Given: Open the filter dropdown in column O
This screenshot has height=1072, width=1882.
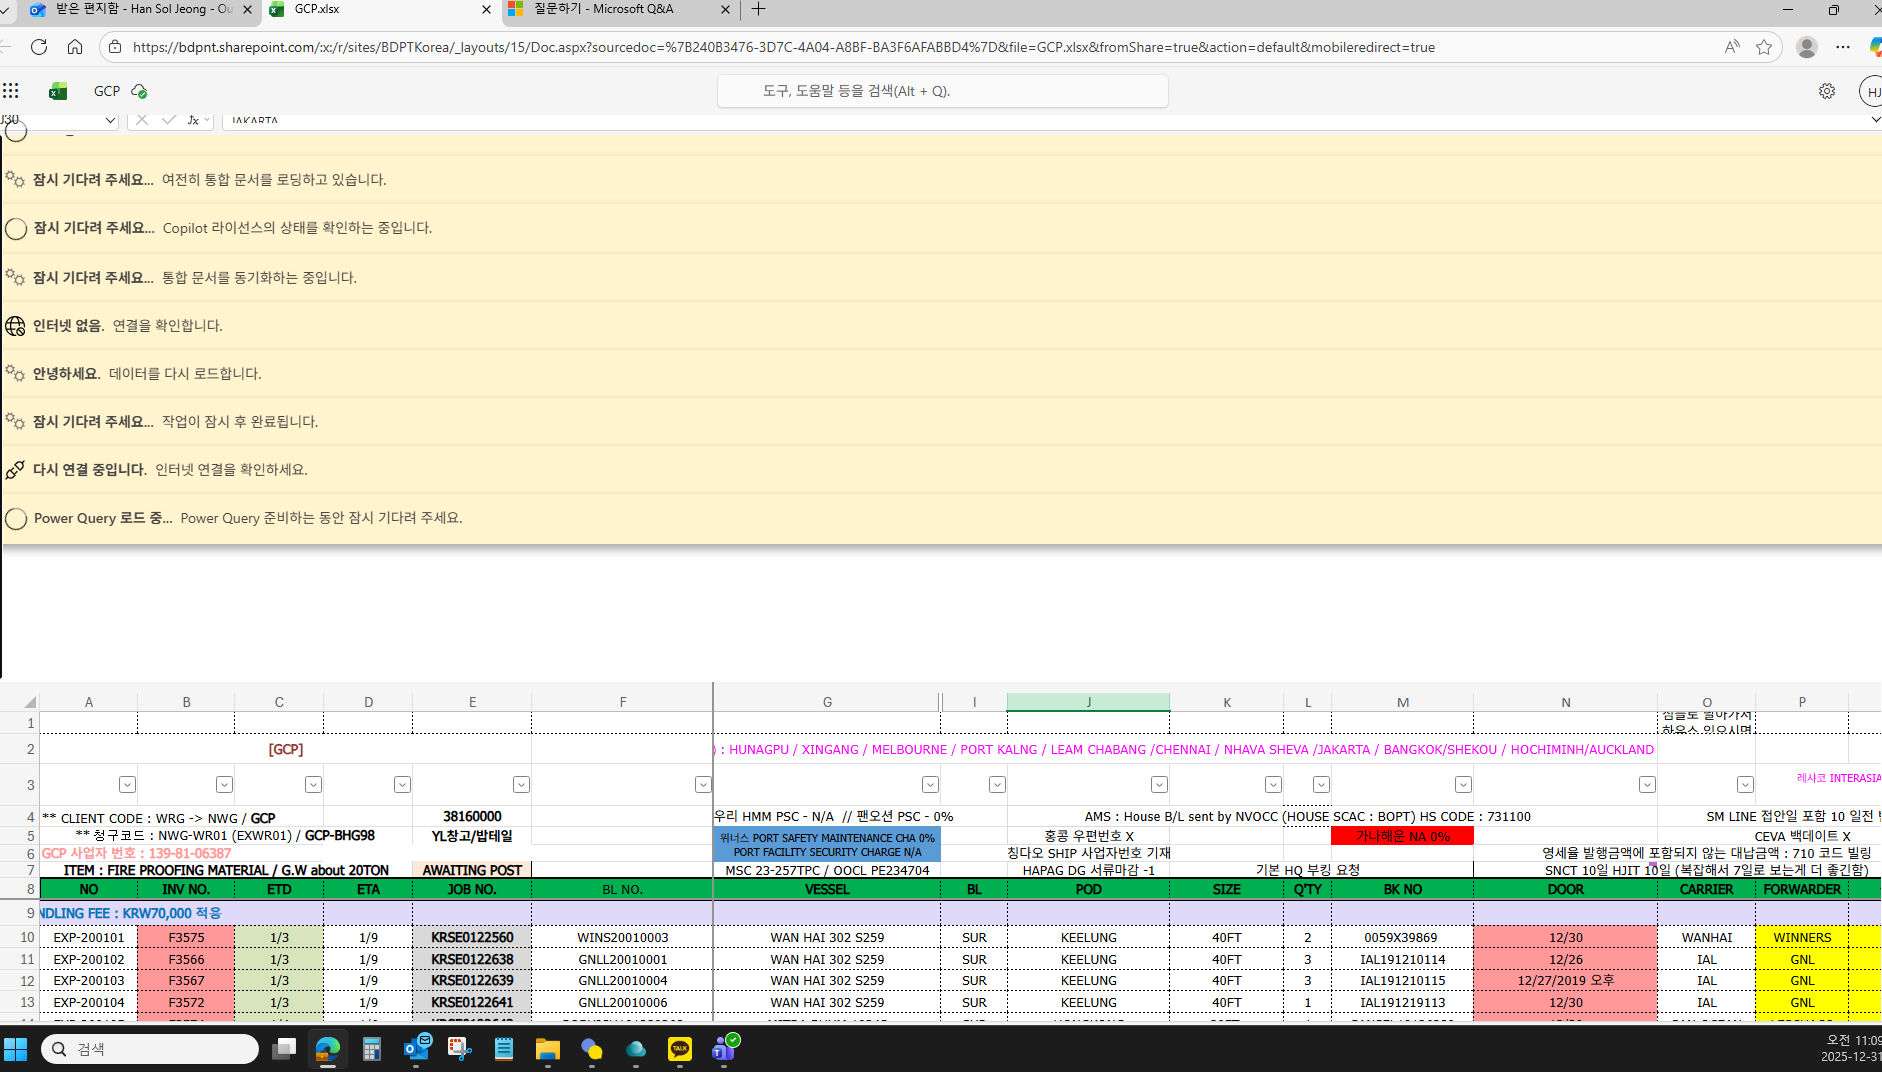Looking at the screenshot, I should (x=1745, y=785).
